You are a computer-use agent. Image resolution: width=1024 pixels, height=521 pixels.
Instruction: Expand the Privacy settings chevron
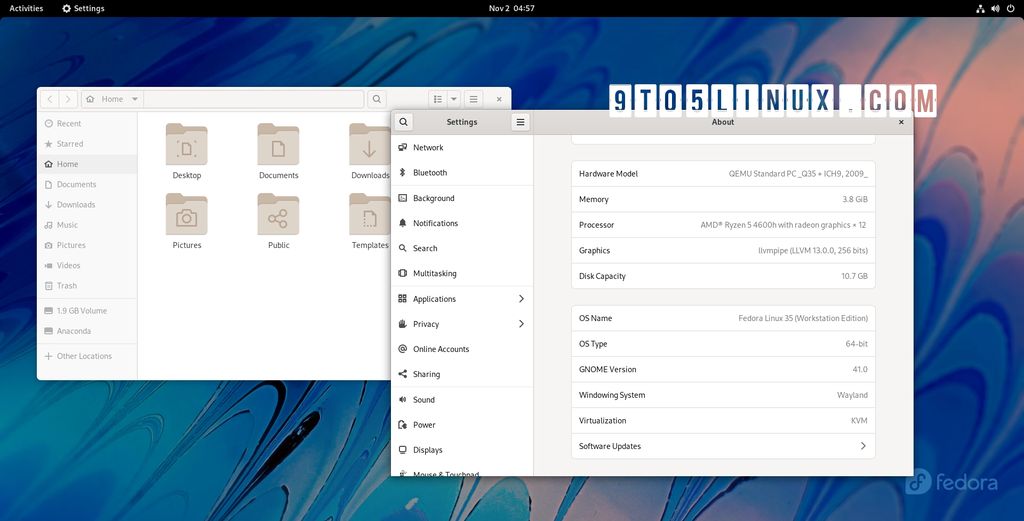coord(521,324)
